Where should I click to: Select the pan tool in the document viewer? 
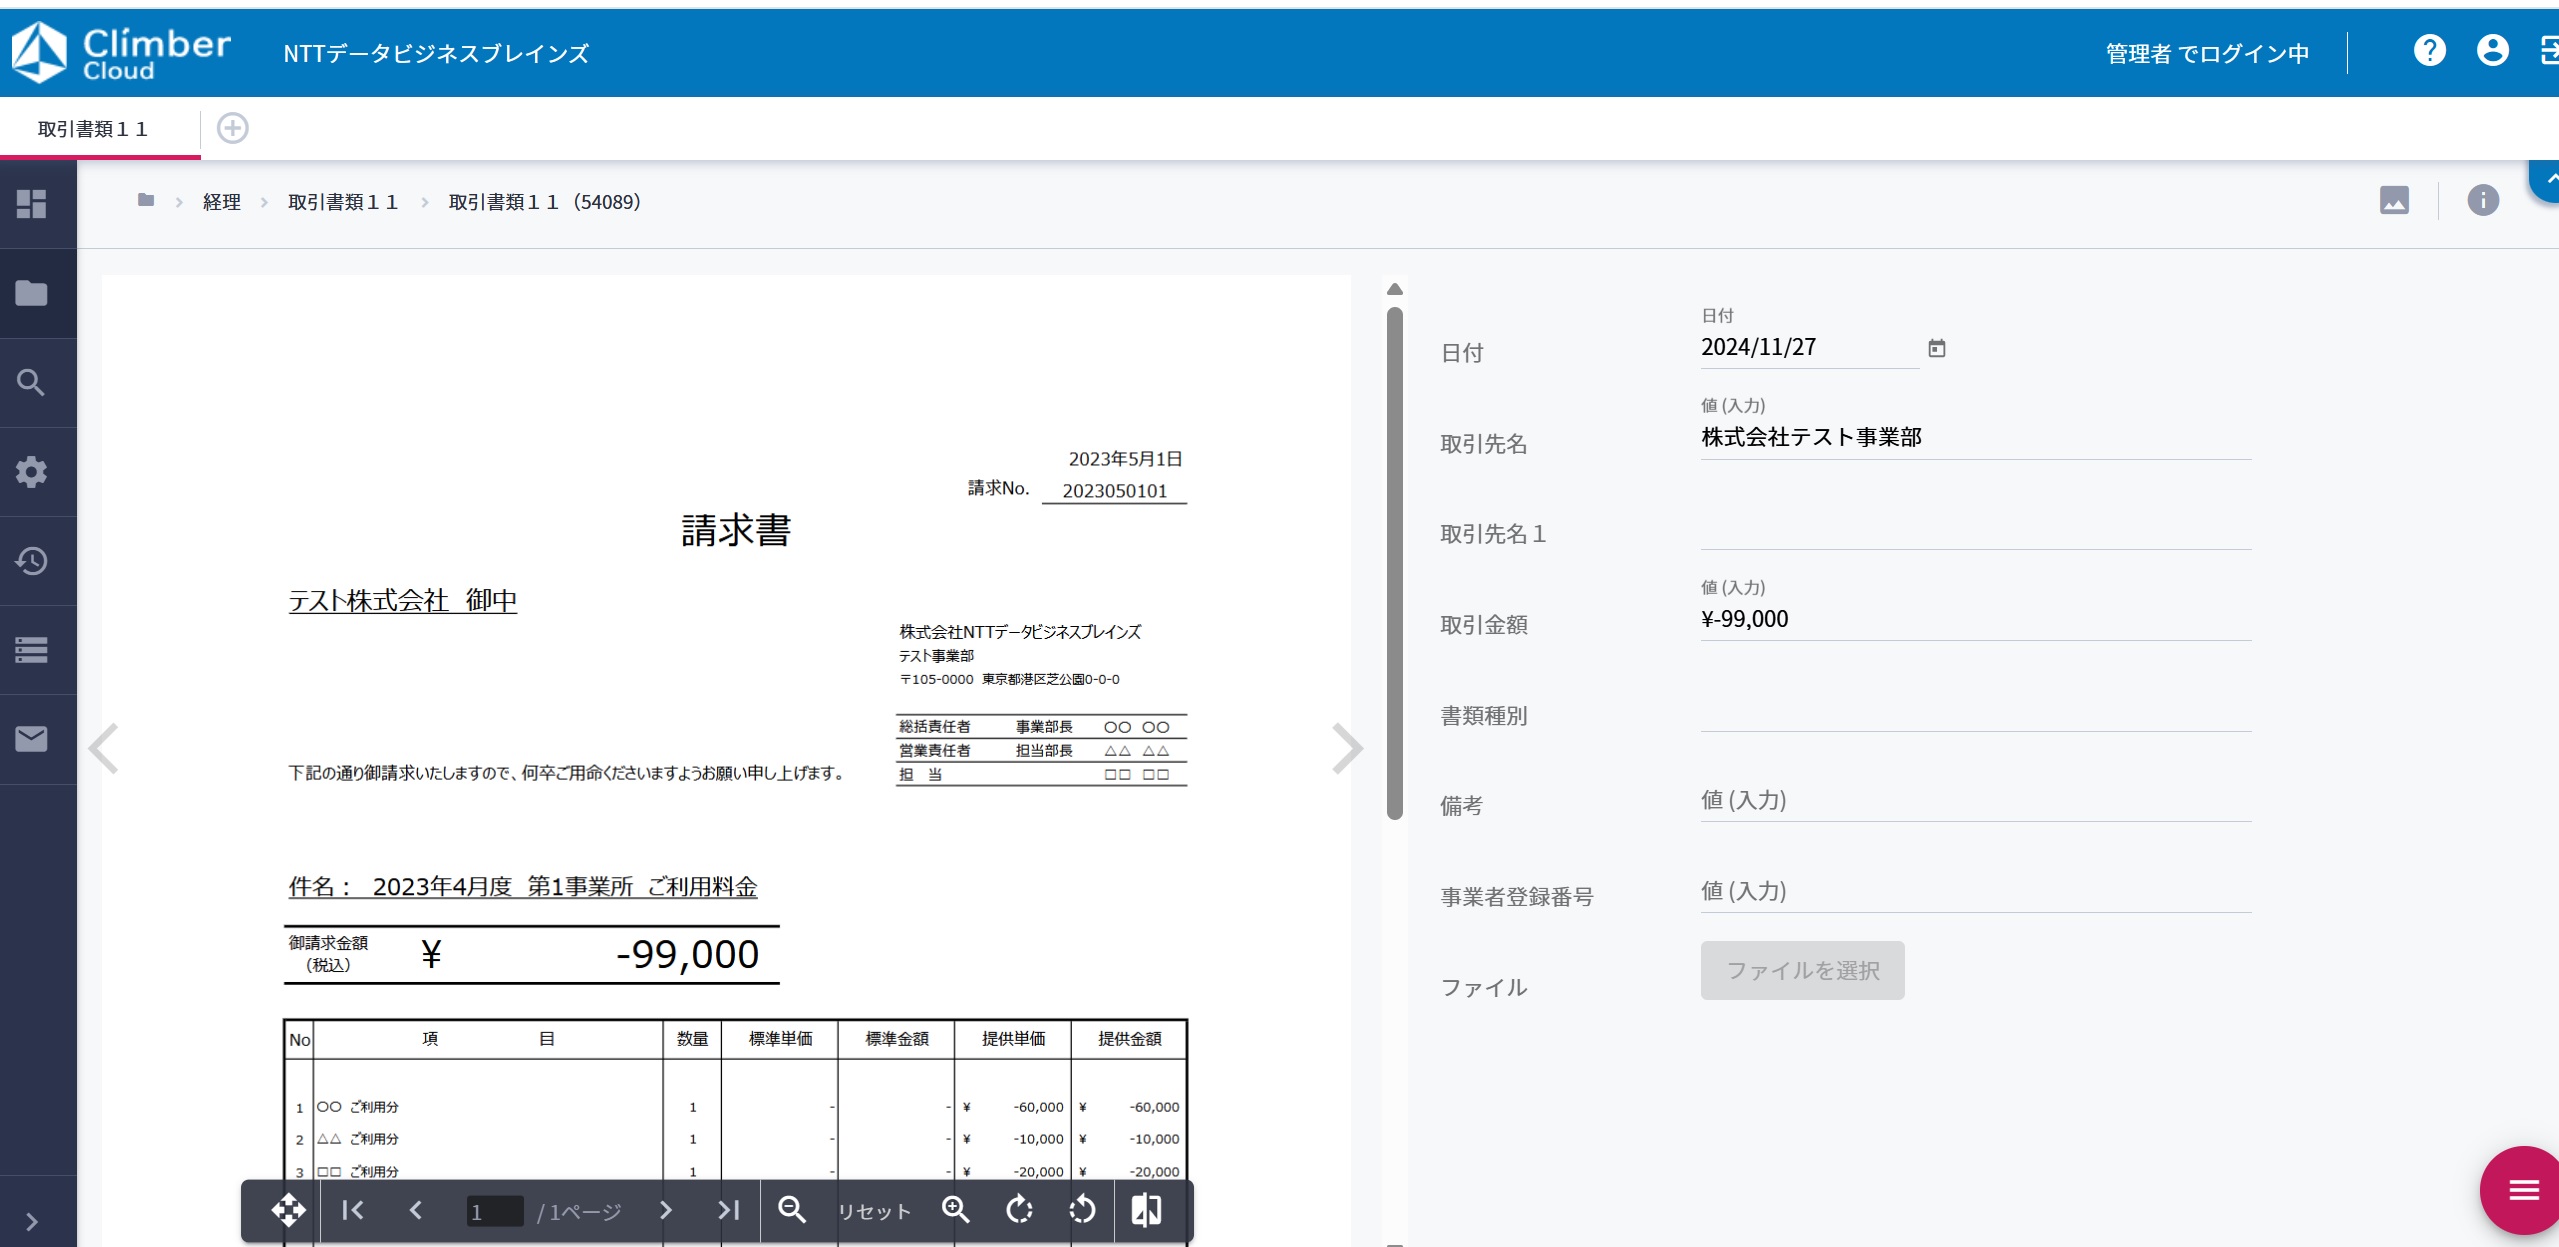[289, 1210]
